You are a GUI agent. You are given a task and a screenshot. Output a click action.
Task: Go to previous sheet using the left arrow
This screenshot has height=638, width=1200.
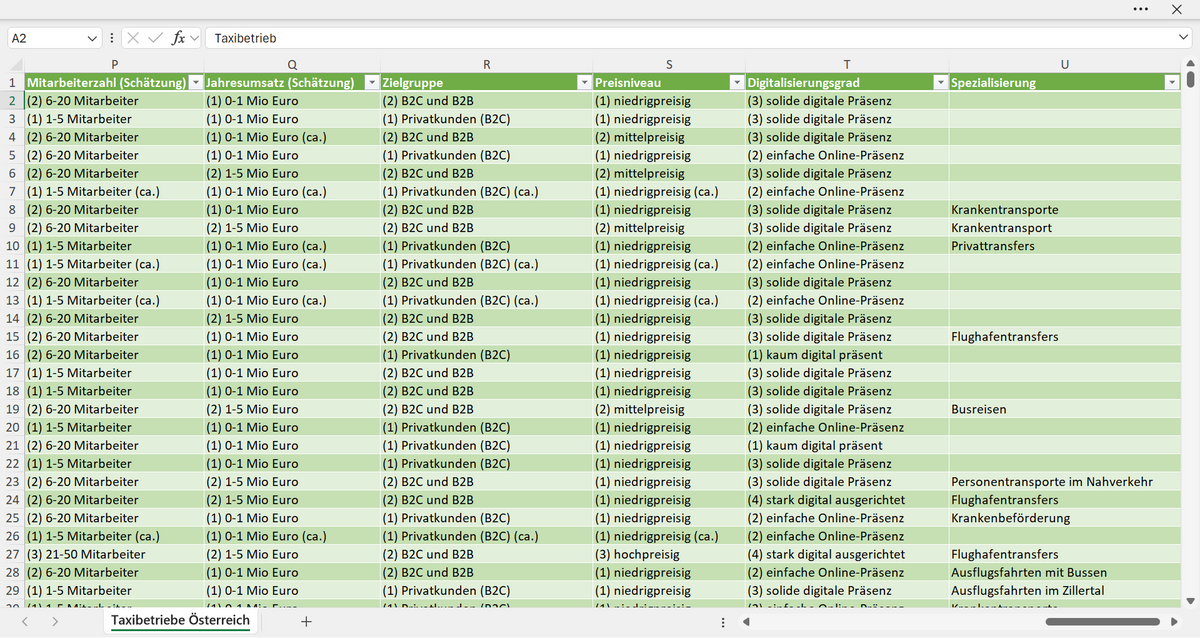coord(25,621)
